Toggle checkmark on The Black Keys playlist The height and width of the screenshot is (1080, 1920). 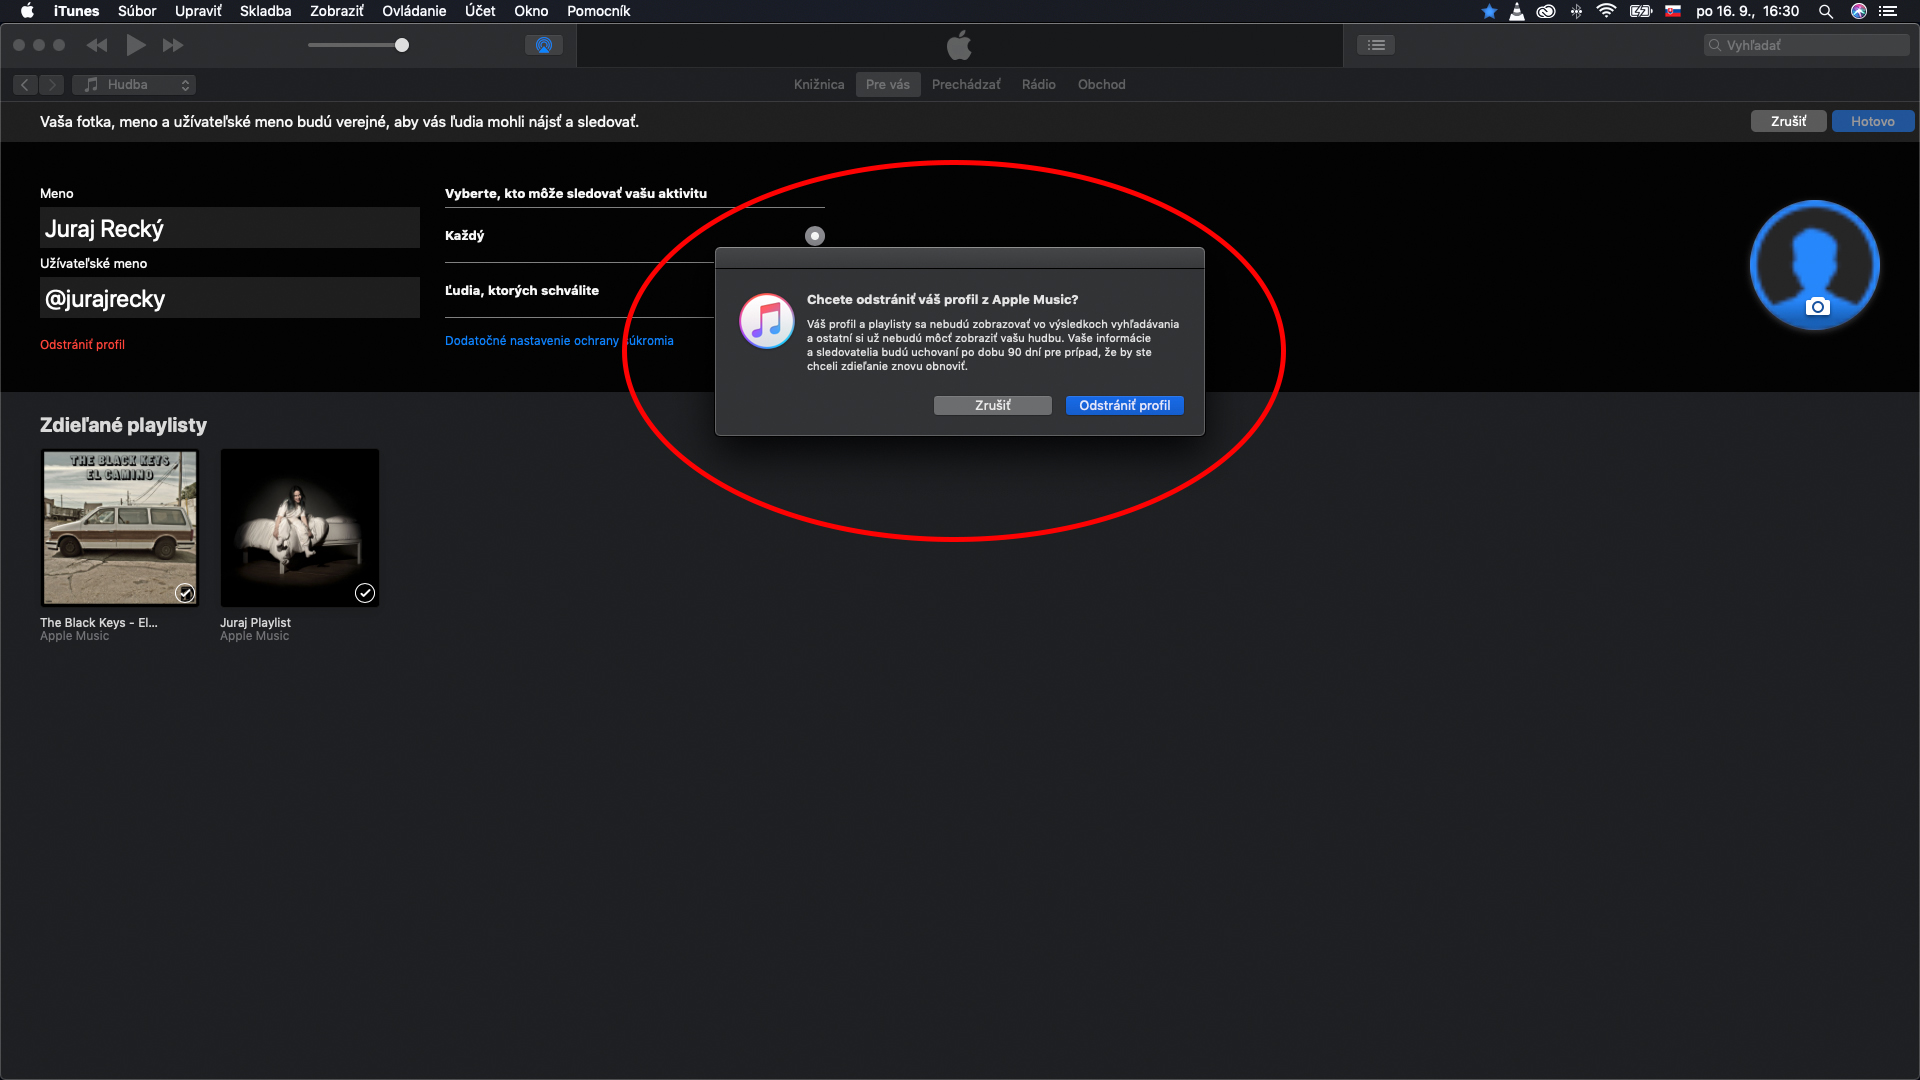point(185,593)
